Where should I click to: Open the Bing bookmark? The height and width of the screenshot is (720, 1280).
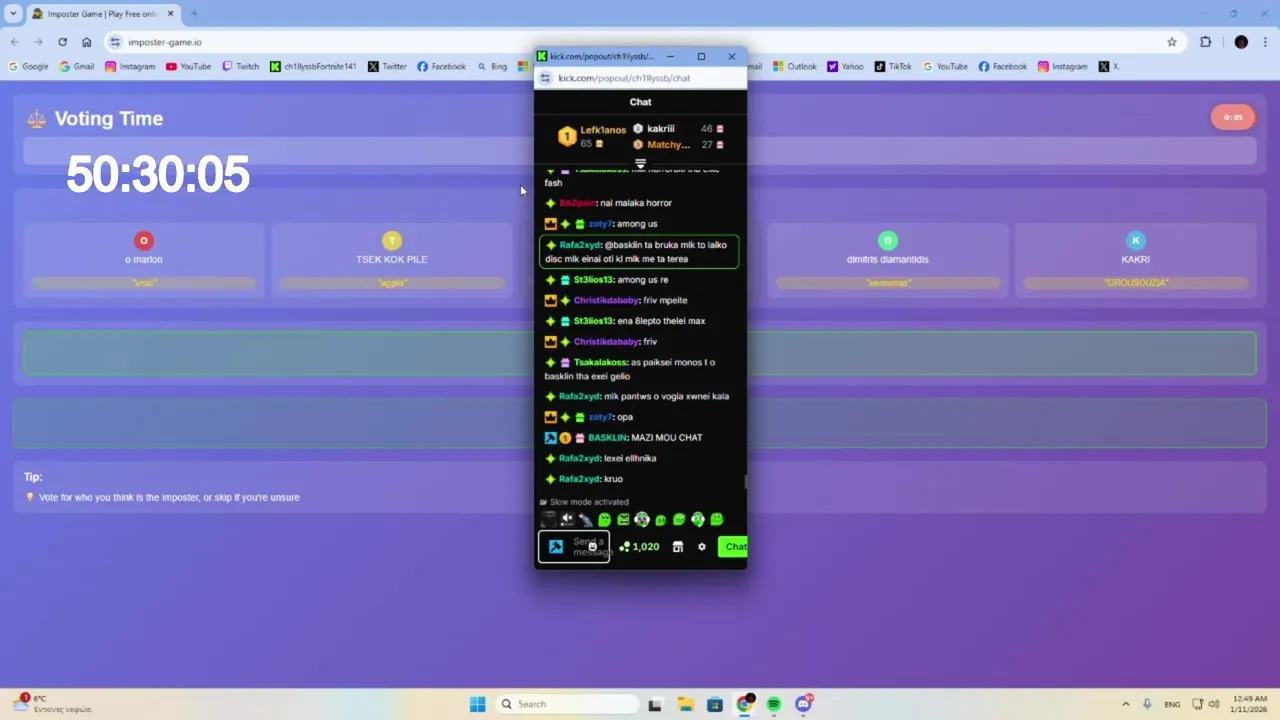491,67
